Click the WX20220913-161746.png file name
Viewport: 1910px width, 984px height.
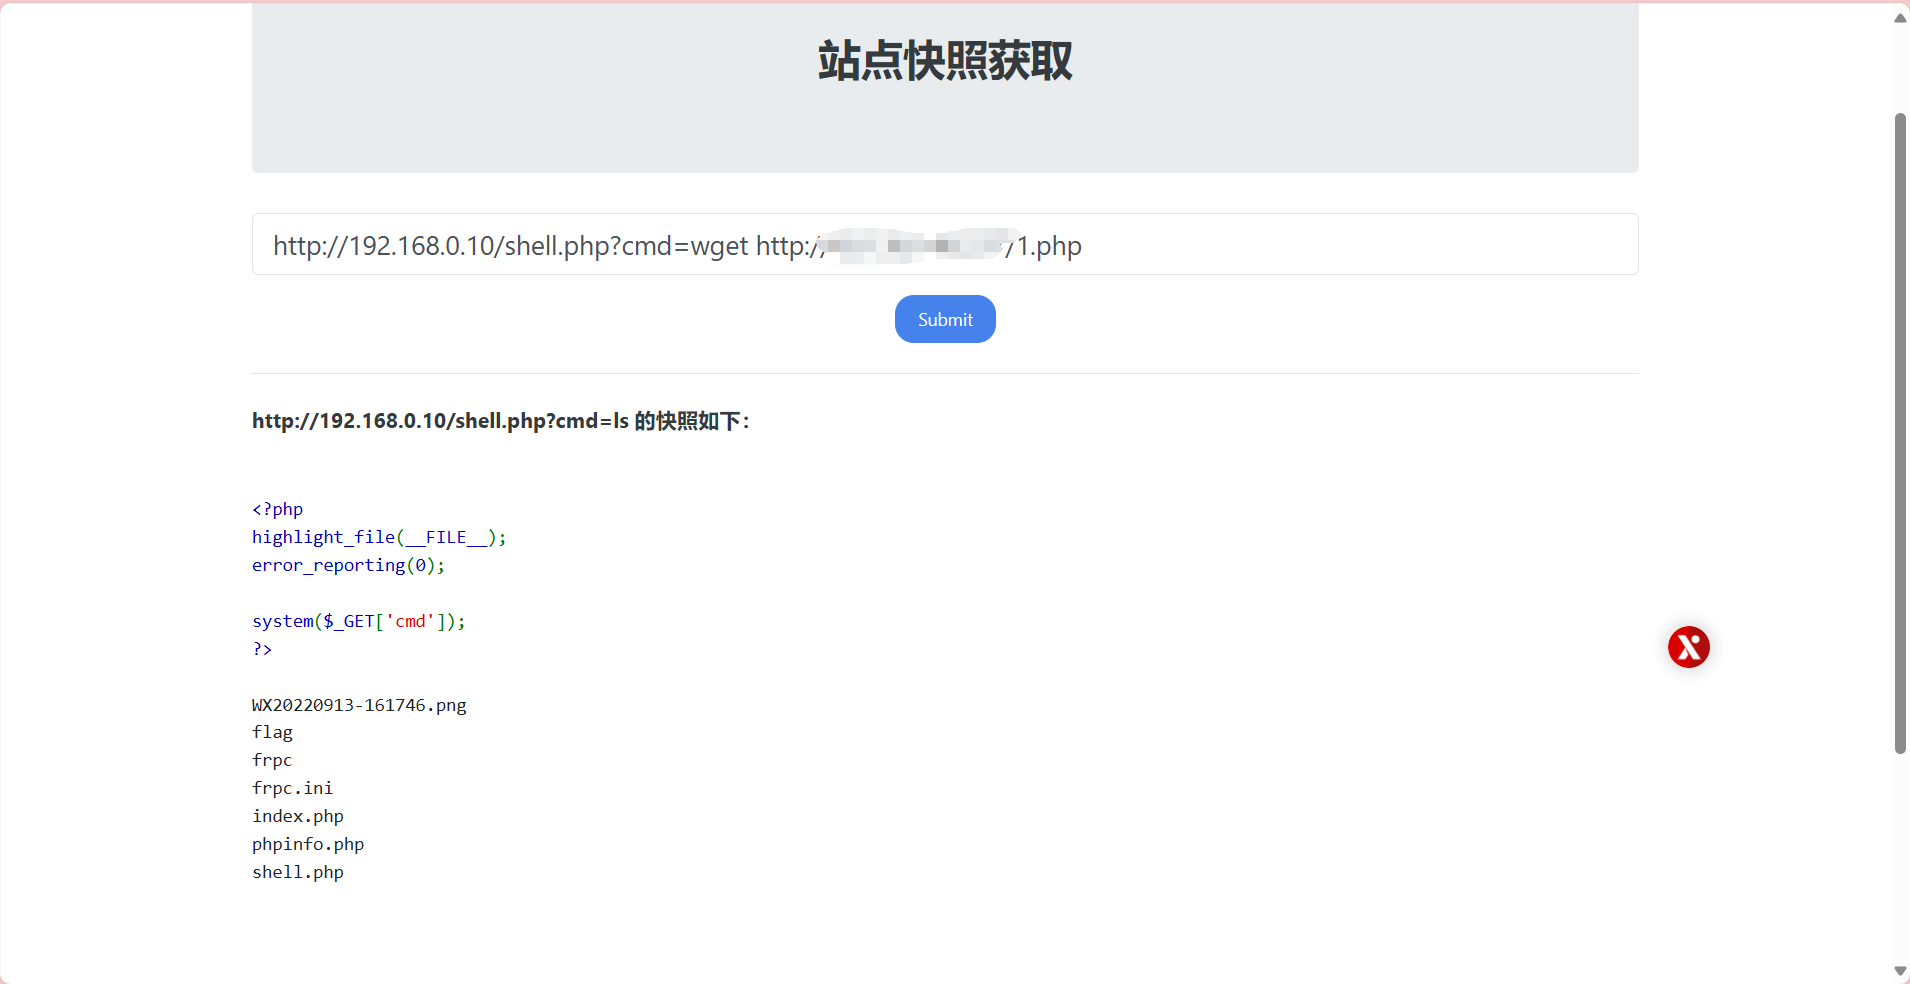click(x=359, y=705)
